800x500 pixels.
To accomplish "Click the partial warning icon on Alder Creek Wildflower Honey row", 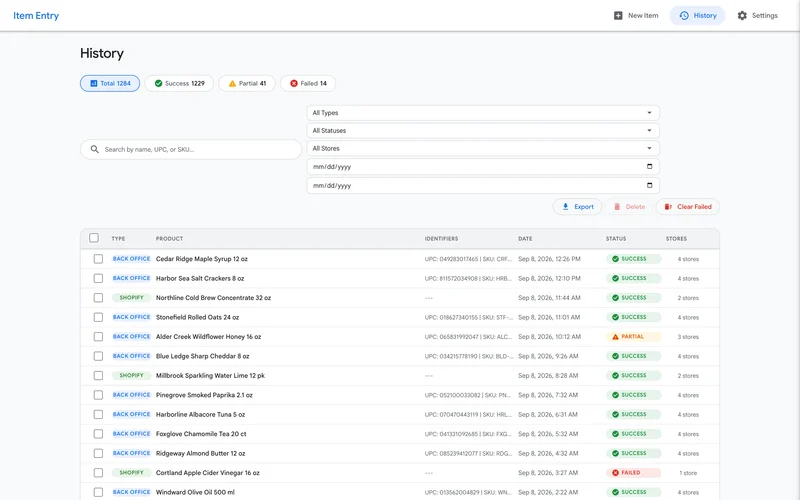I will [x=615, y=337].
